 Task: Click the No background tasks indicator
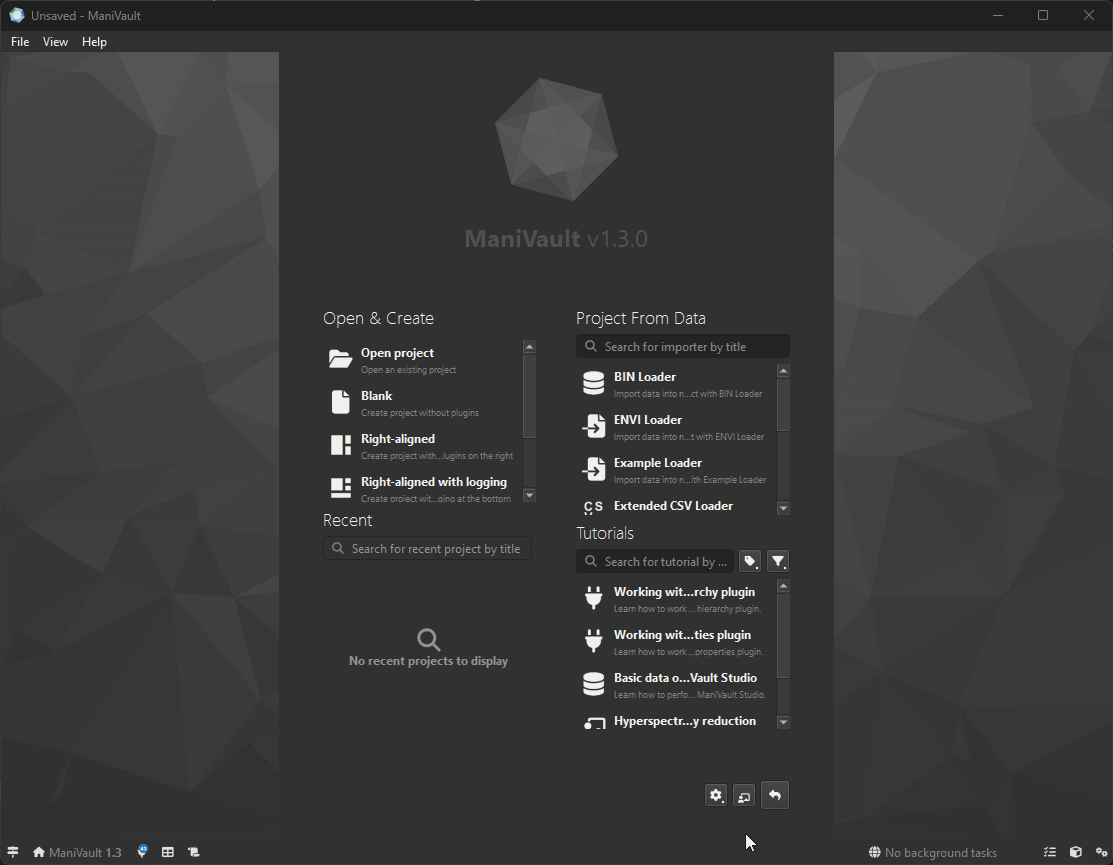pos(933,852)
